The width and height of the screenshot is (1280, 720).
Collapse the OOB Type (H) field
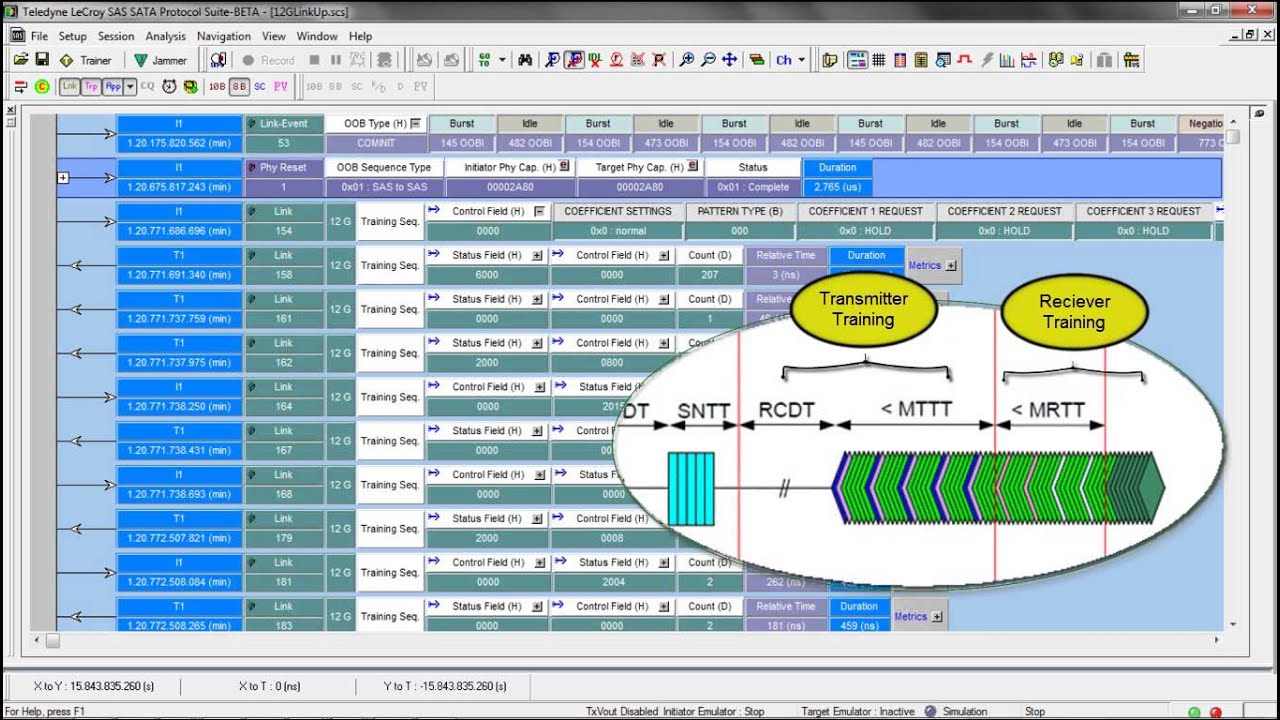point(416,124)
